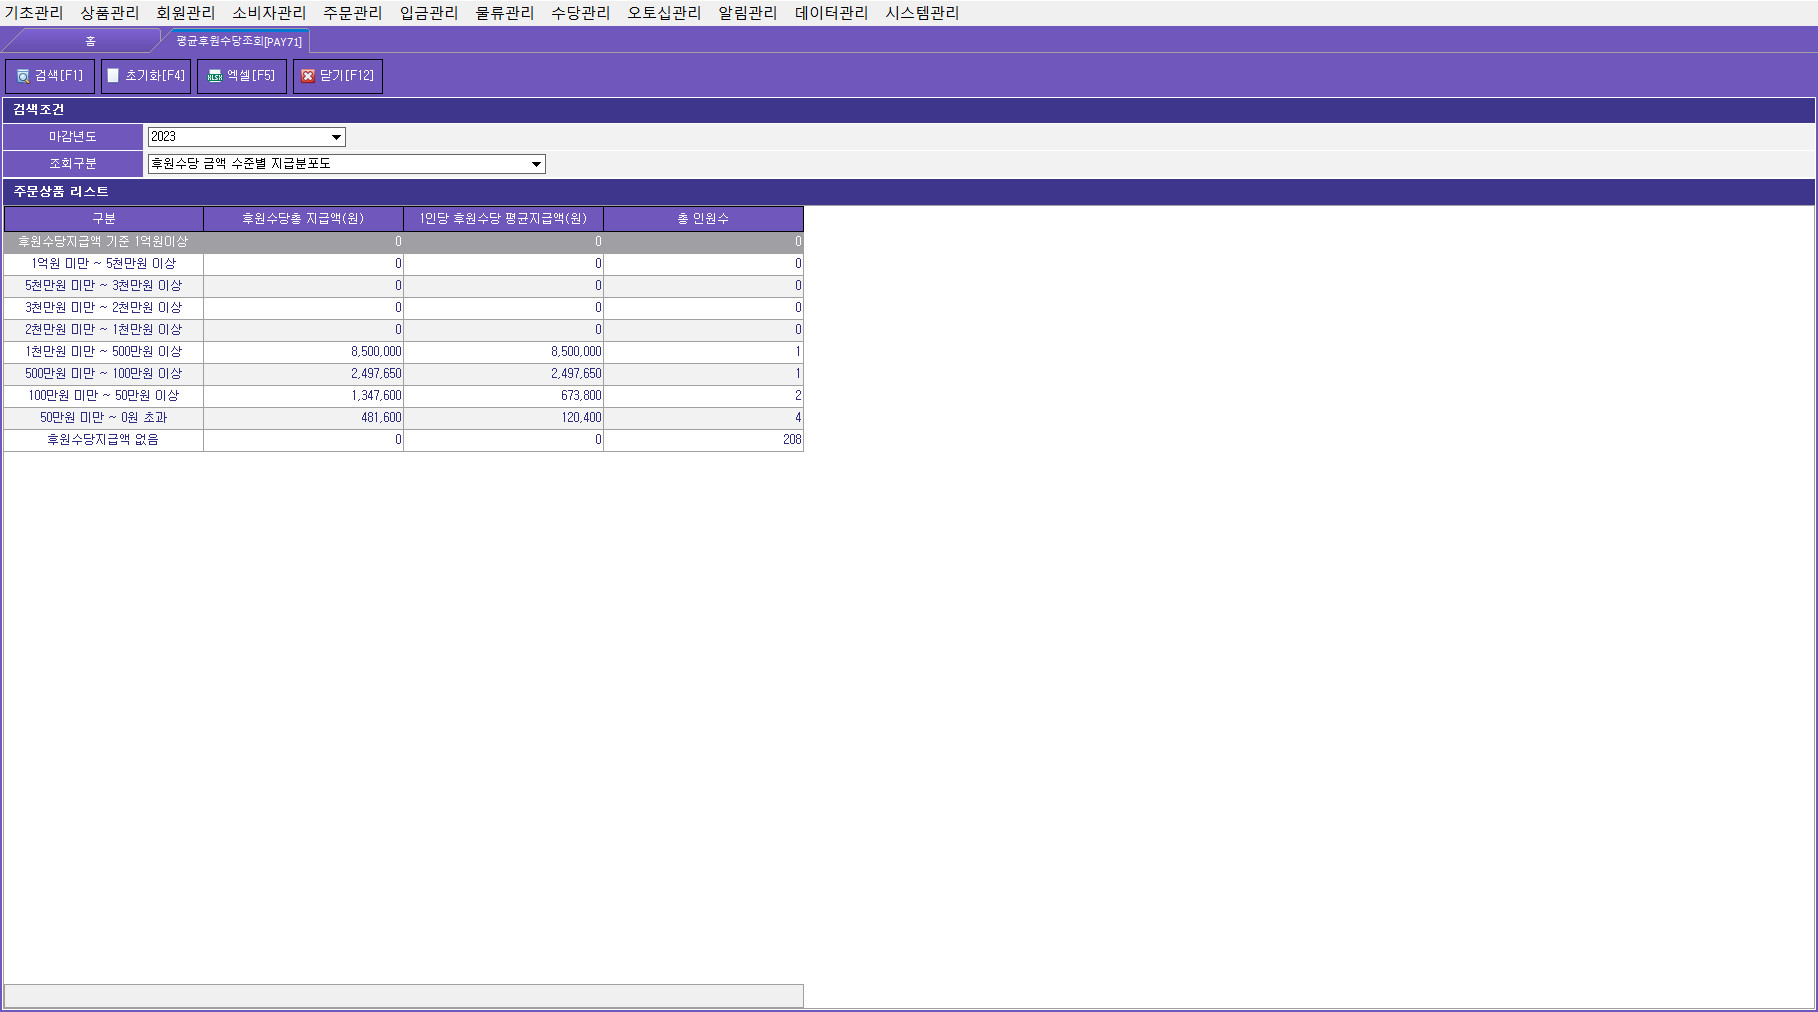Open the 시스템관리 menu
The width and height of the screenshot is (1818, 1012).
(x=922, y=13)
